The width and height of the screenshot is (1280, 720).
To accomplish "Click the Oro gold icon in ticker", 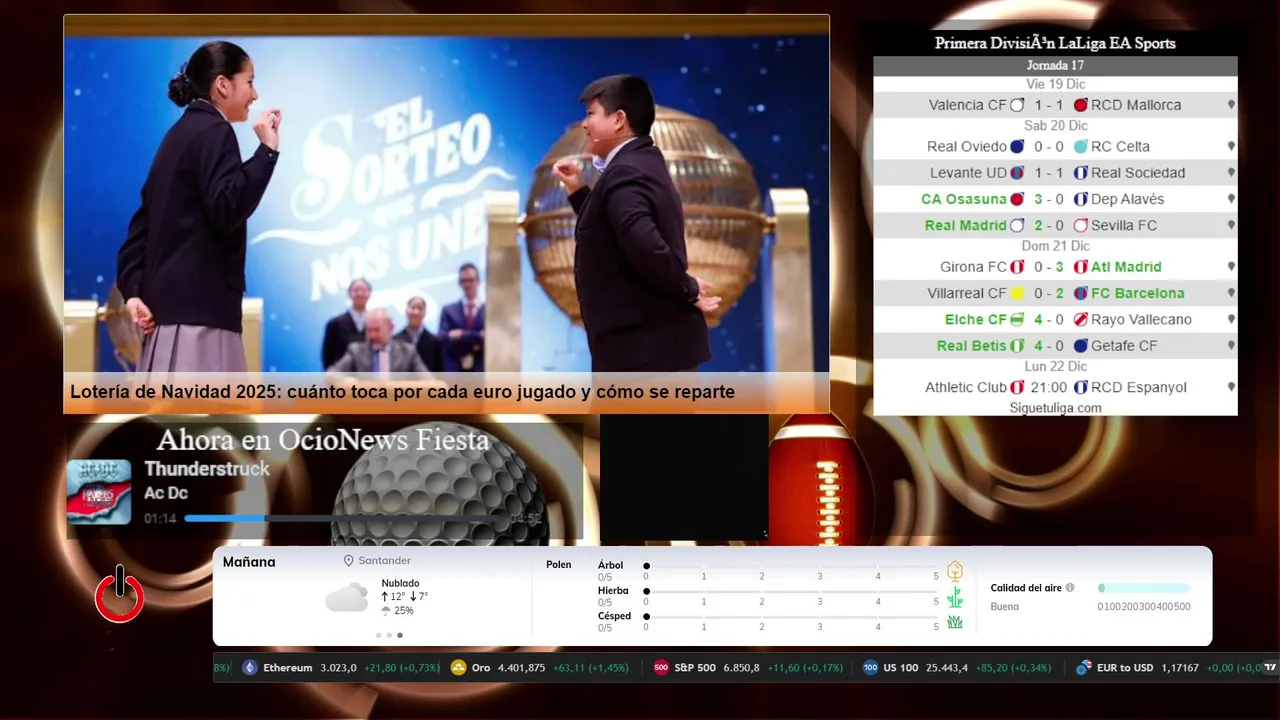I will (x=458, y=668).
